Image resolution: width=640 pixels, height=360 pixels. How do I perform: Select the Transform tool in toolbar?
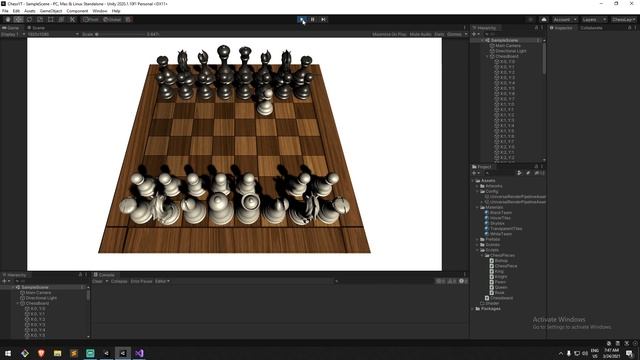click(61, 20)
